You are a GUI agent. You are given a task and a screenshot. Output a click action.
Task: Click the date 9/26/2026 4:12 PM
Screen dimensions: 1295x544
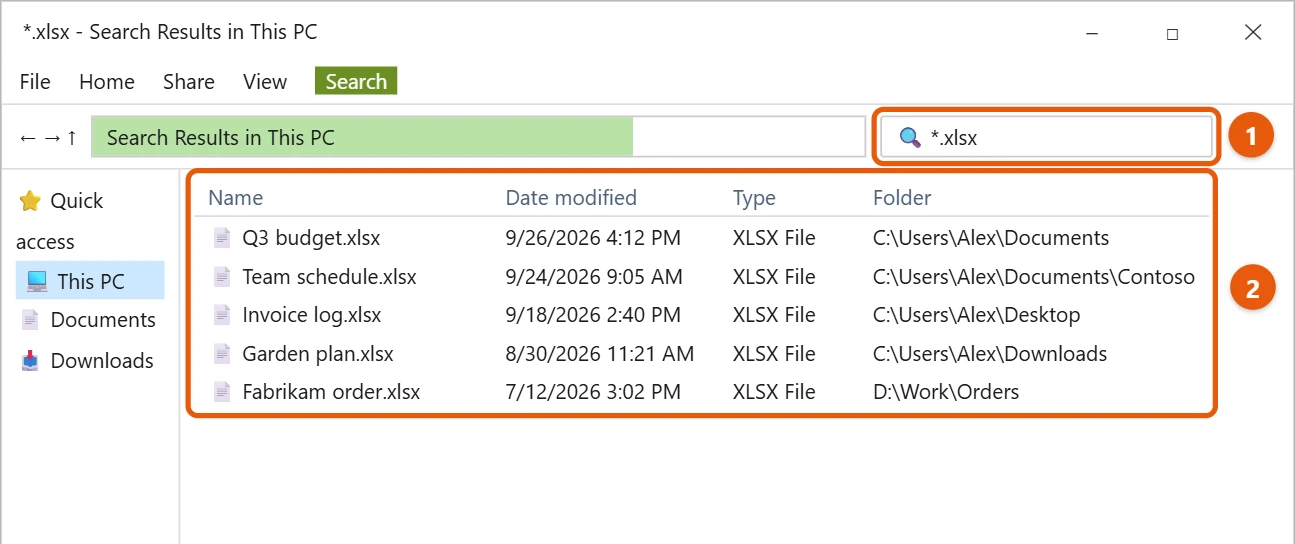coord(593,238)
